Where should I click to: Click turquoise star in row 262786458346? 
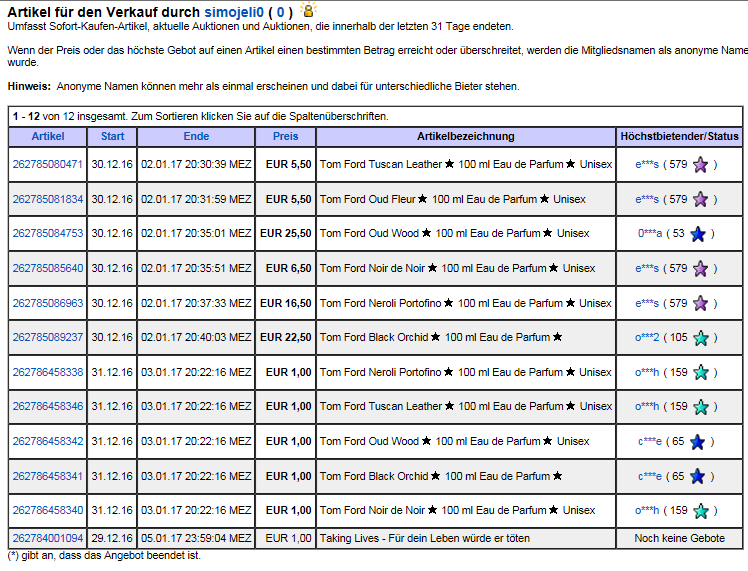coord(701,407)
